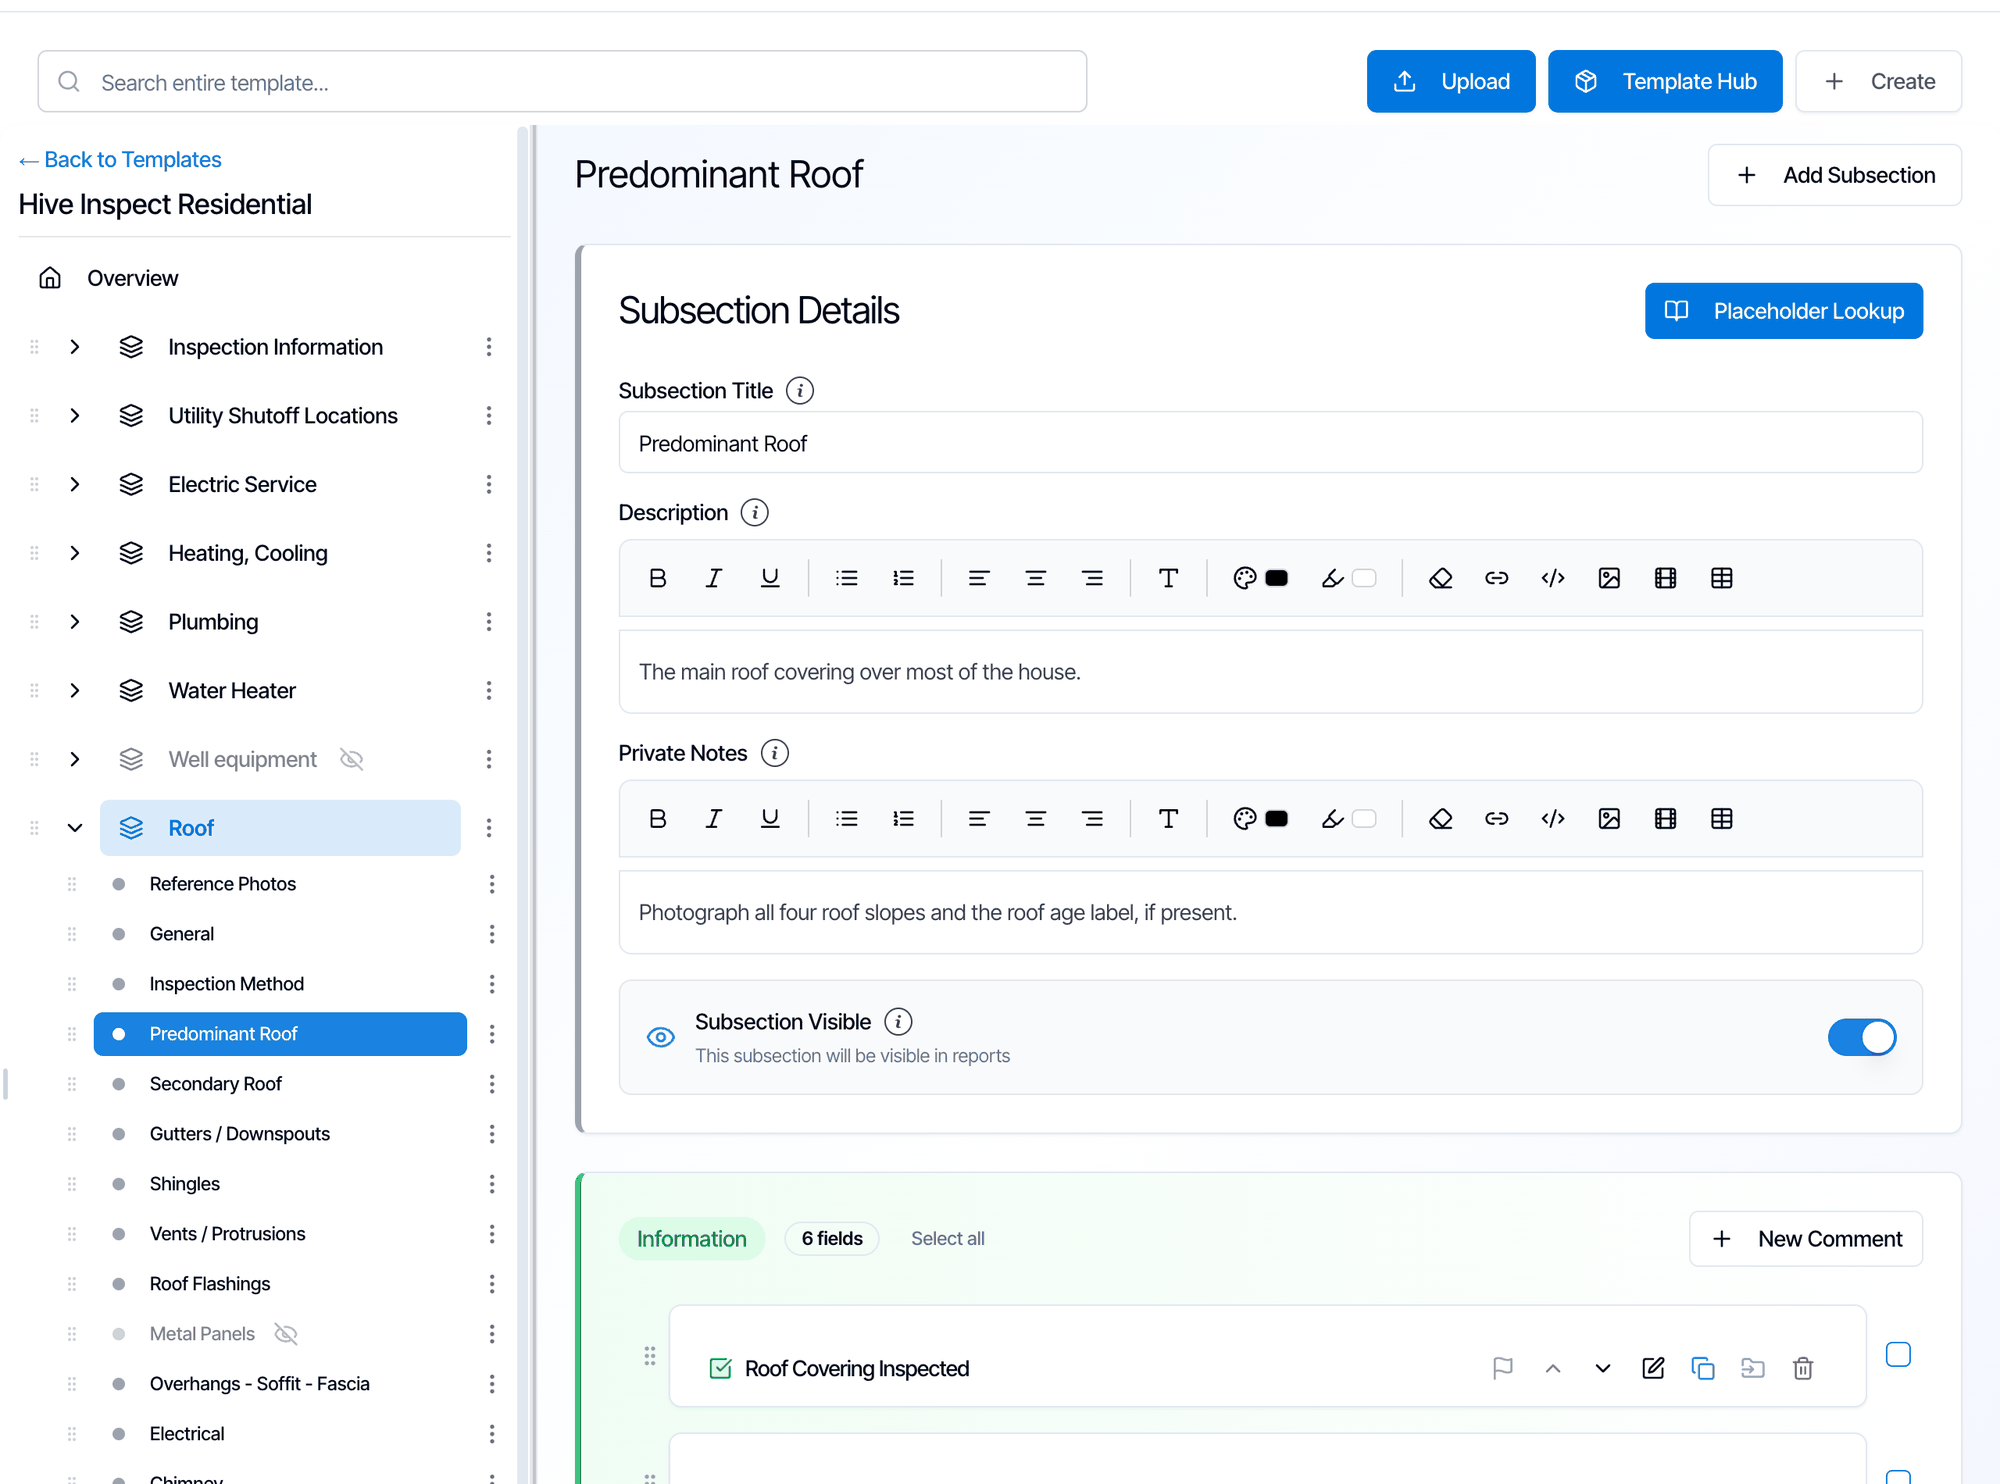Viewport: 2000px width, 1484px height.
Task: Toggle bold in Description toolbar
Action: [x=657, y=578]
